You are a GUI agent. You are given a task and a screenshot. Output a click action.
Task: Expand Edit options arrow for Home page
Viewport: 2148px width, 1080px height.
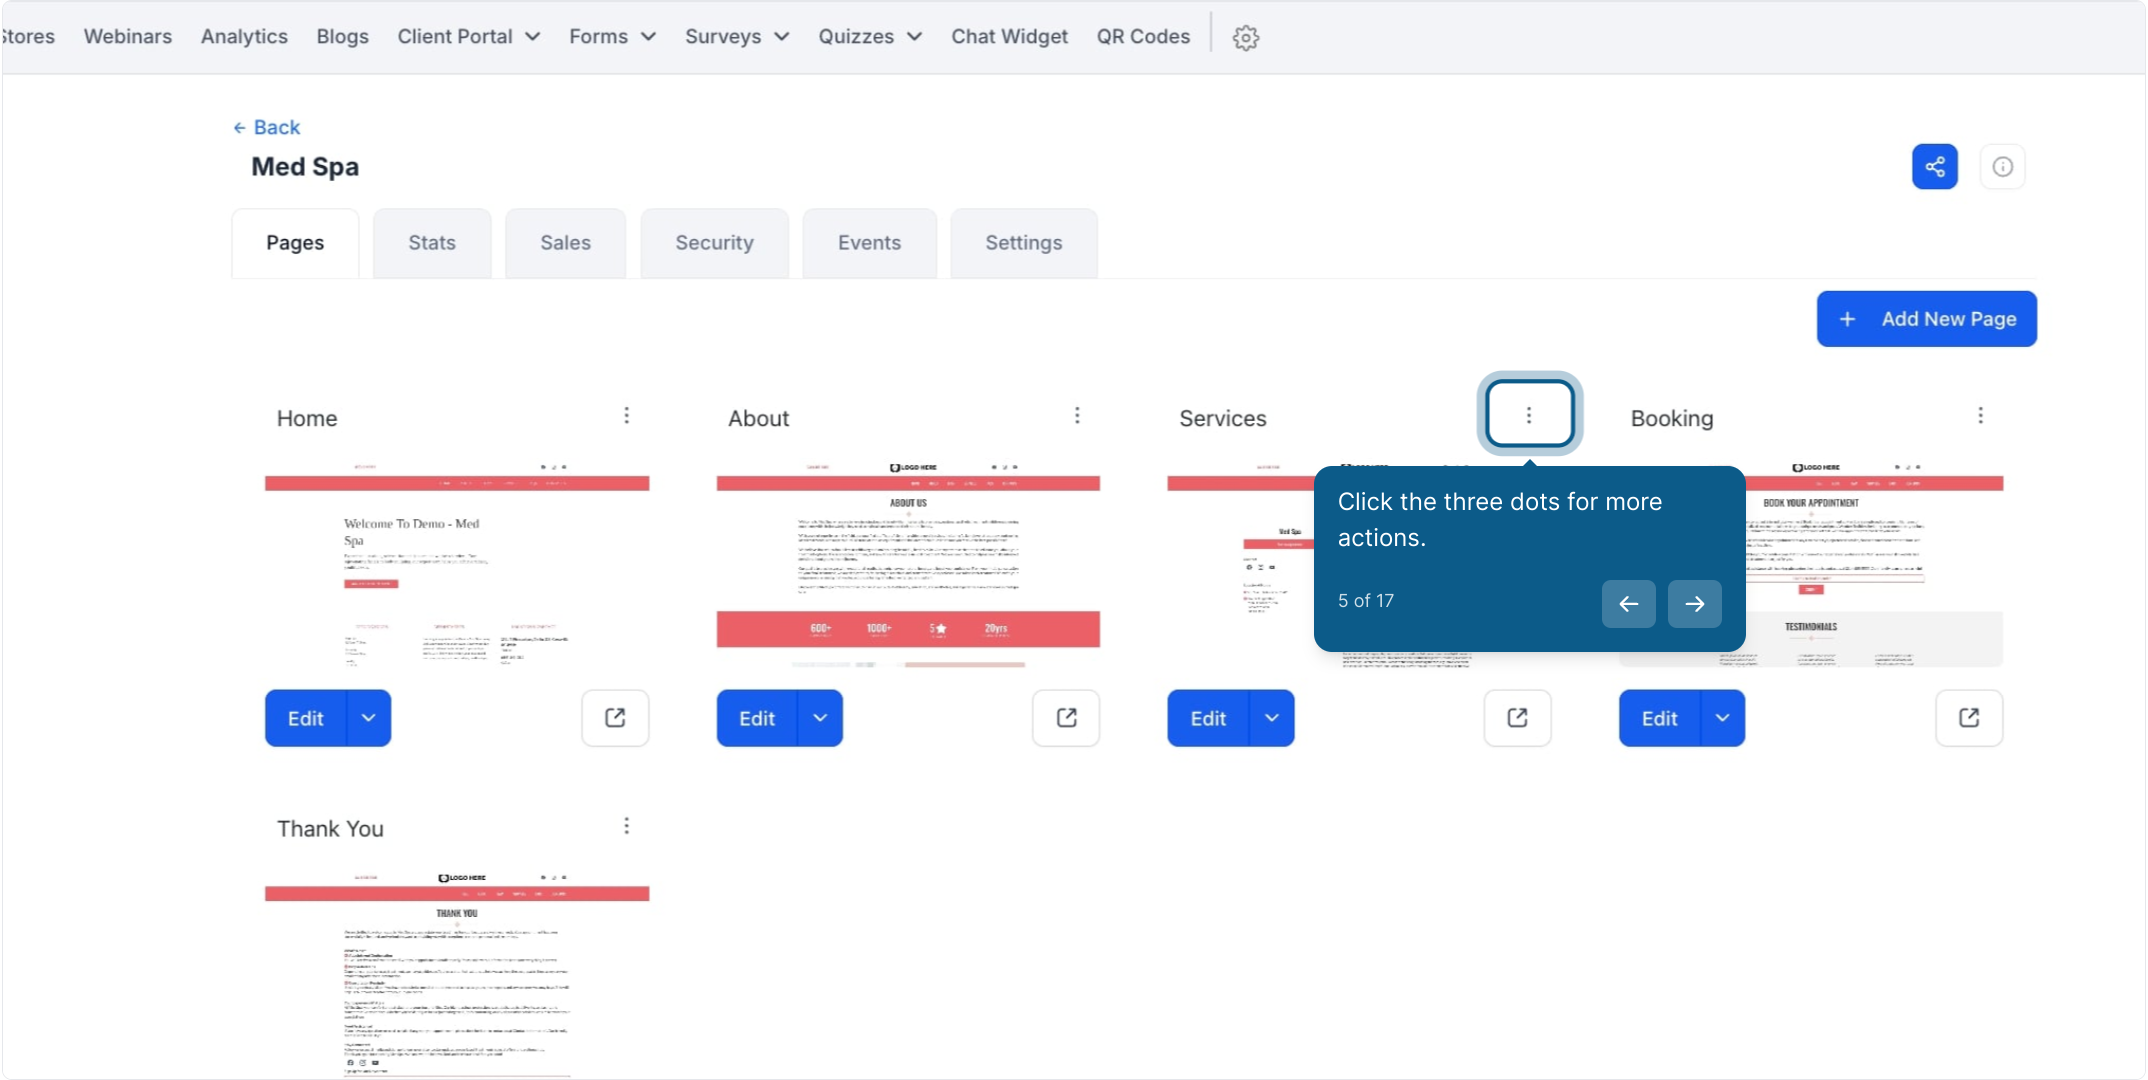pyautogui.click(x=369, y=718)
